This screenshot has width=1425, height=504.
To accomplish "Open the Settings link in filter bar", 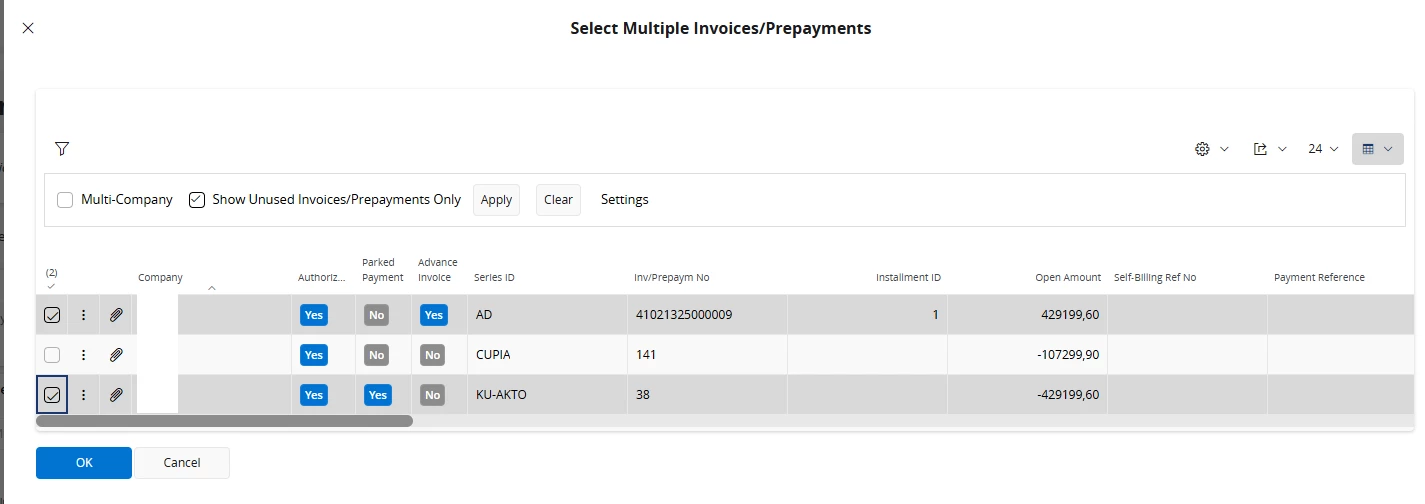I will pos(624,200).
